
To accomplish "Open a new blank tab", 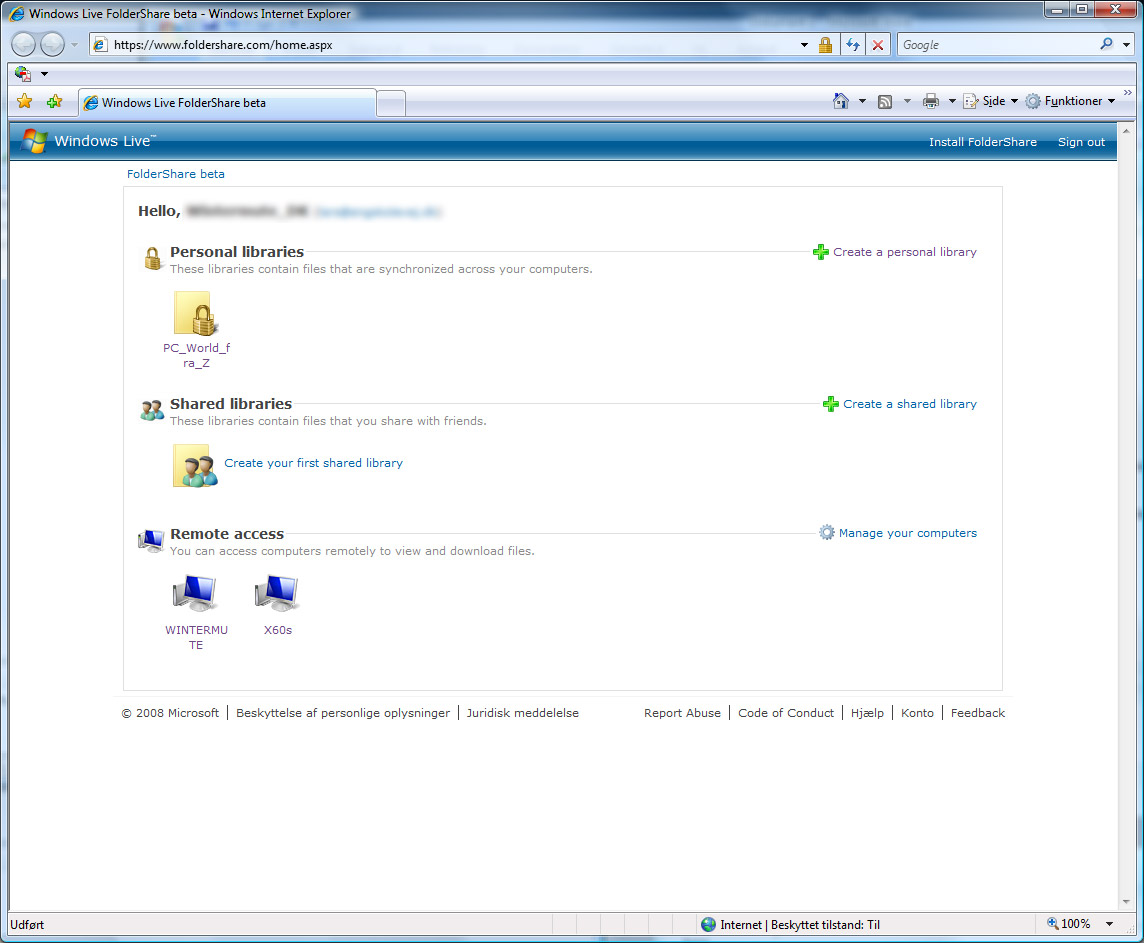I will click(391, 104).
